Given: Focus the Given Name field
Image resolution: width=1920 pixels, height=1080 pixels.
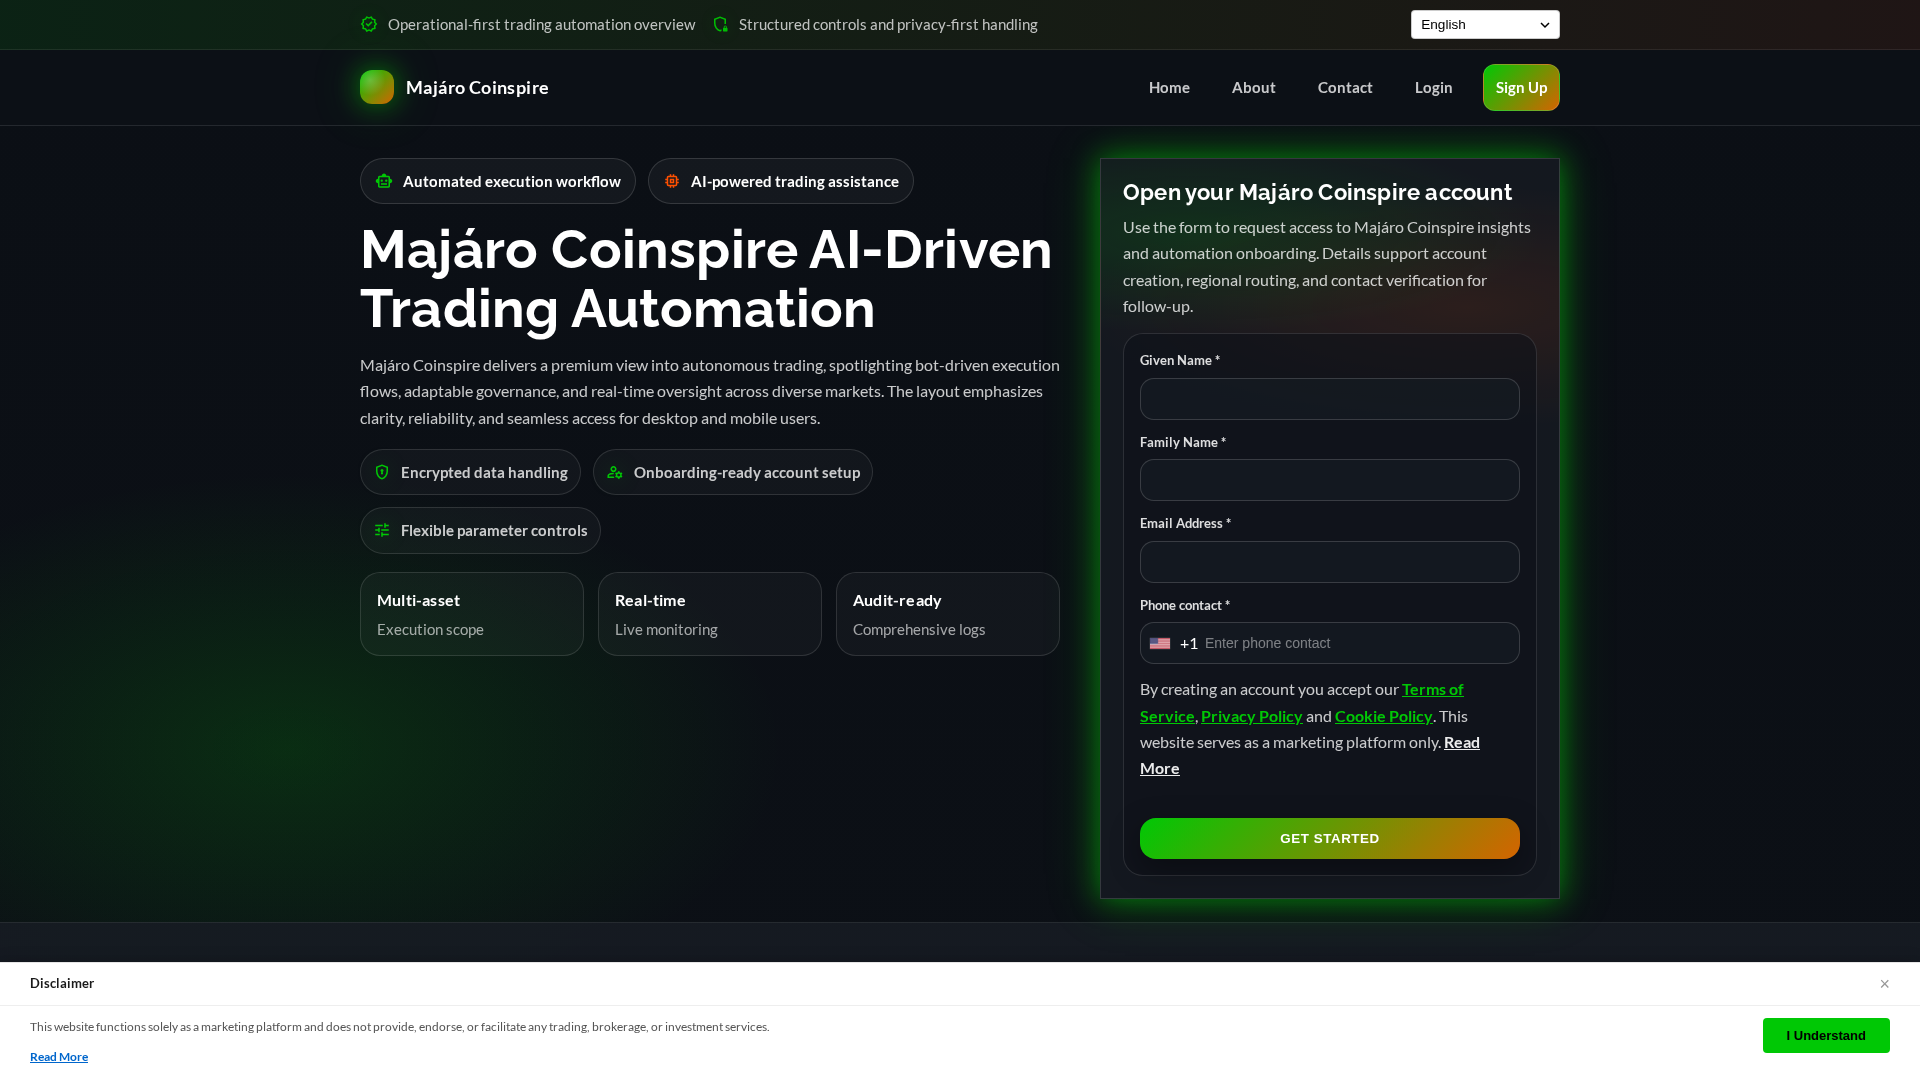Looking at the screenshot, I should (x=1330, y=399).
